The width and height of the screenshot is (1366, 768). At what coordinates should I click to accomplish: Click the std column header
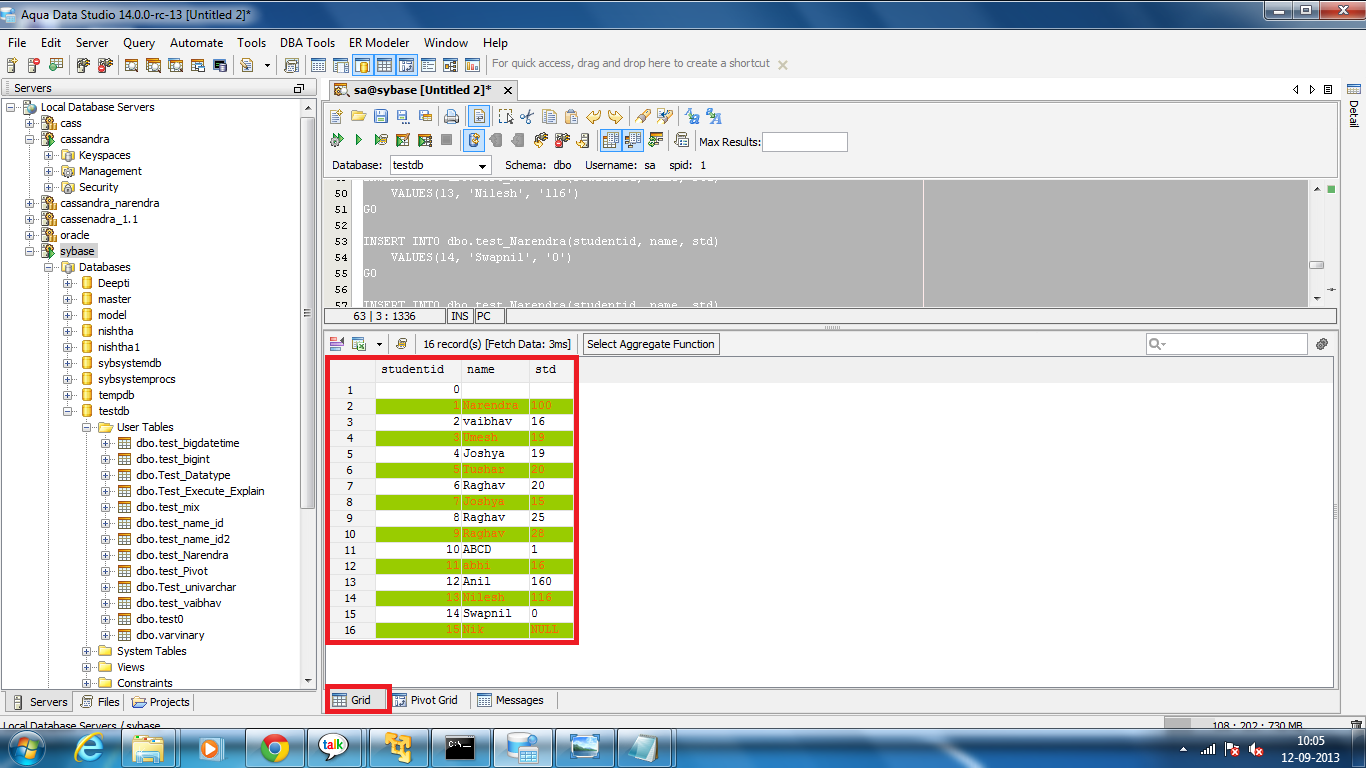(552, 369)
